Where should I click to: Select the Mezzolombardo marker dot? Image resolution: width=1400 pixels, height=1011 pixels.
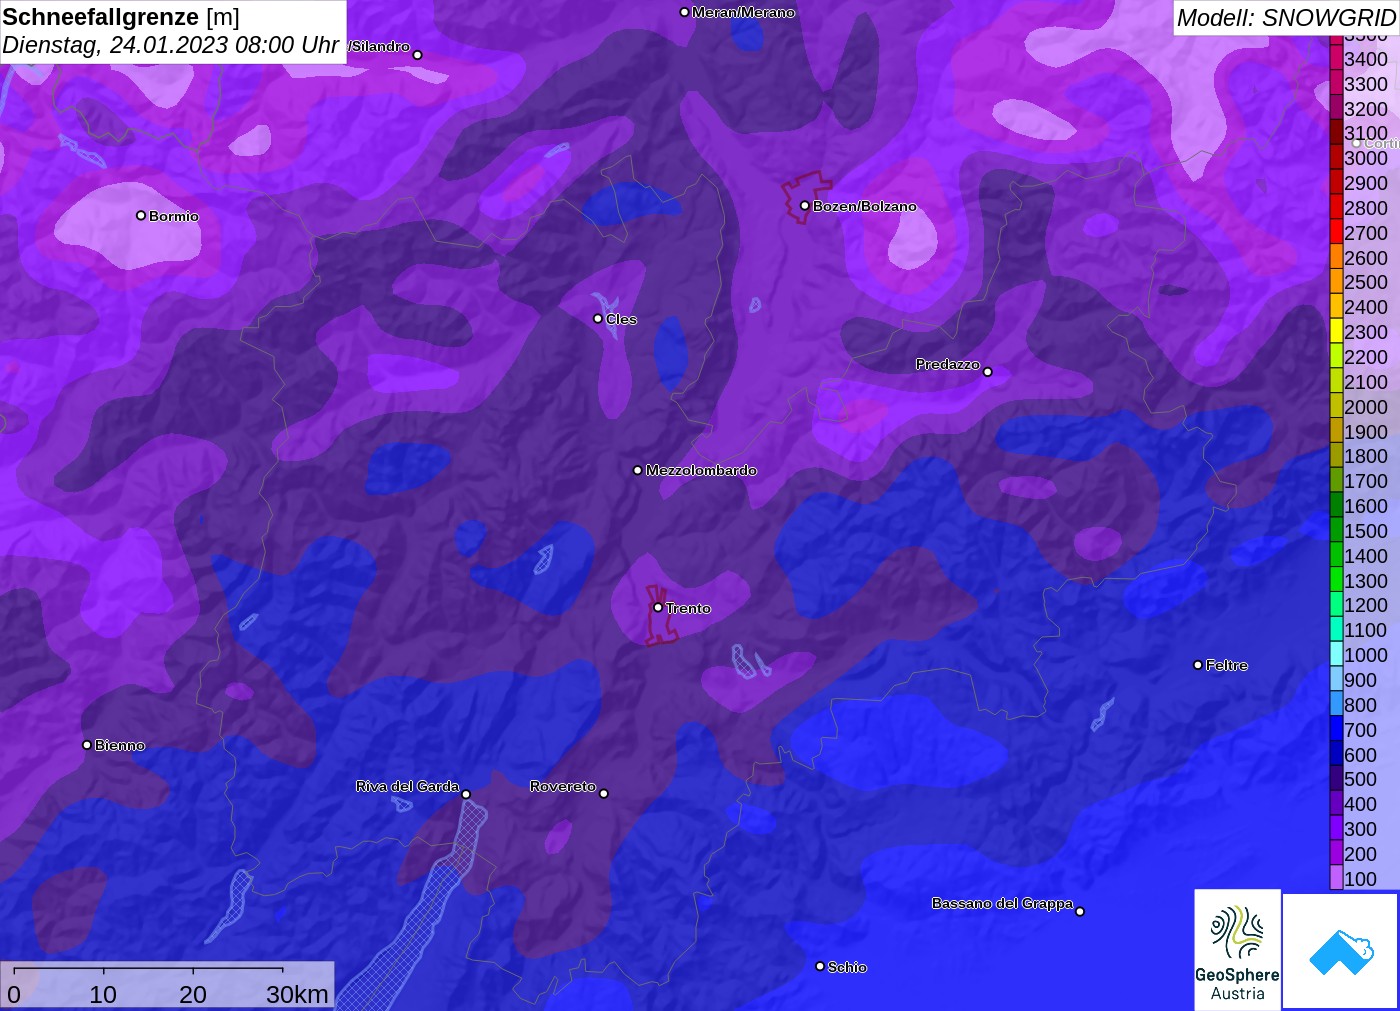[x=638, y=470]
